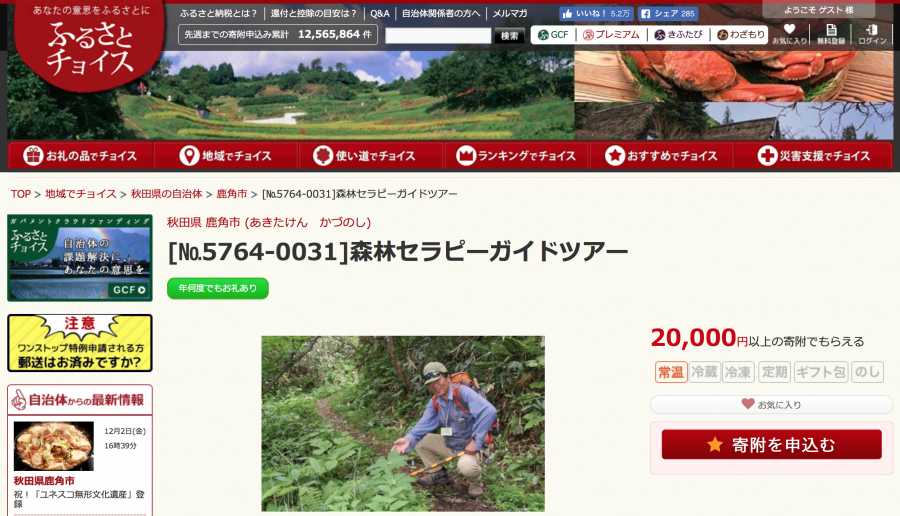
Task: Click the GCF crowdfunding sidebar banner
Action: pos(80,258)
